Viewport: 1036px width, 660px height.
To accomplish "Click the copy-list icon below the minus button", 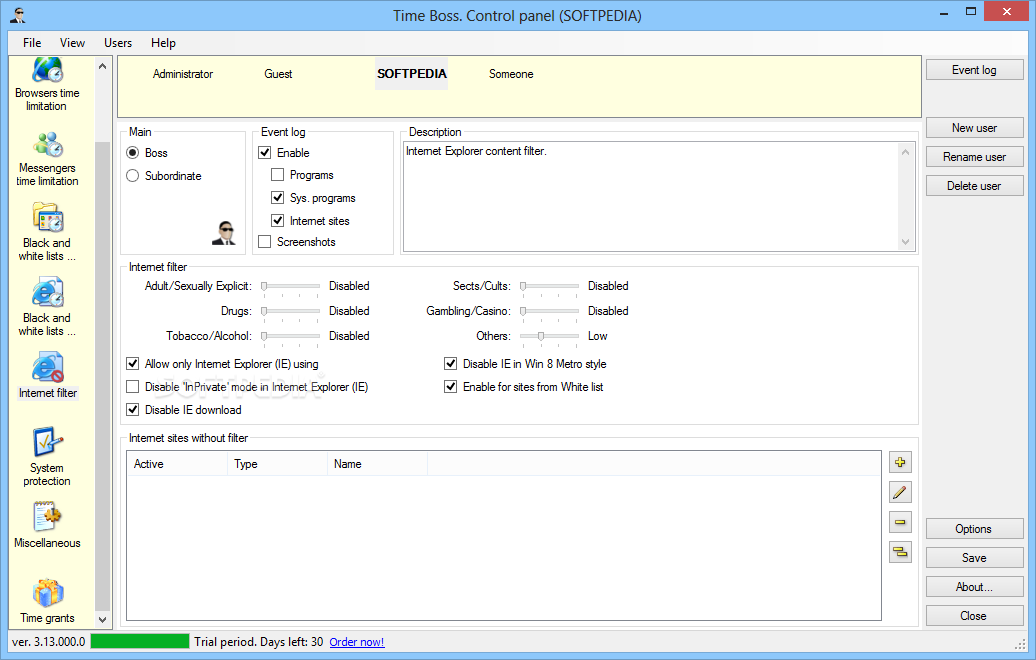I will pos(900,552).
